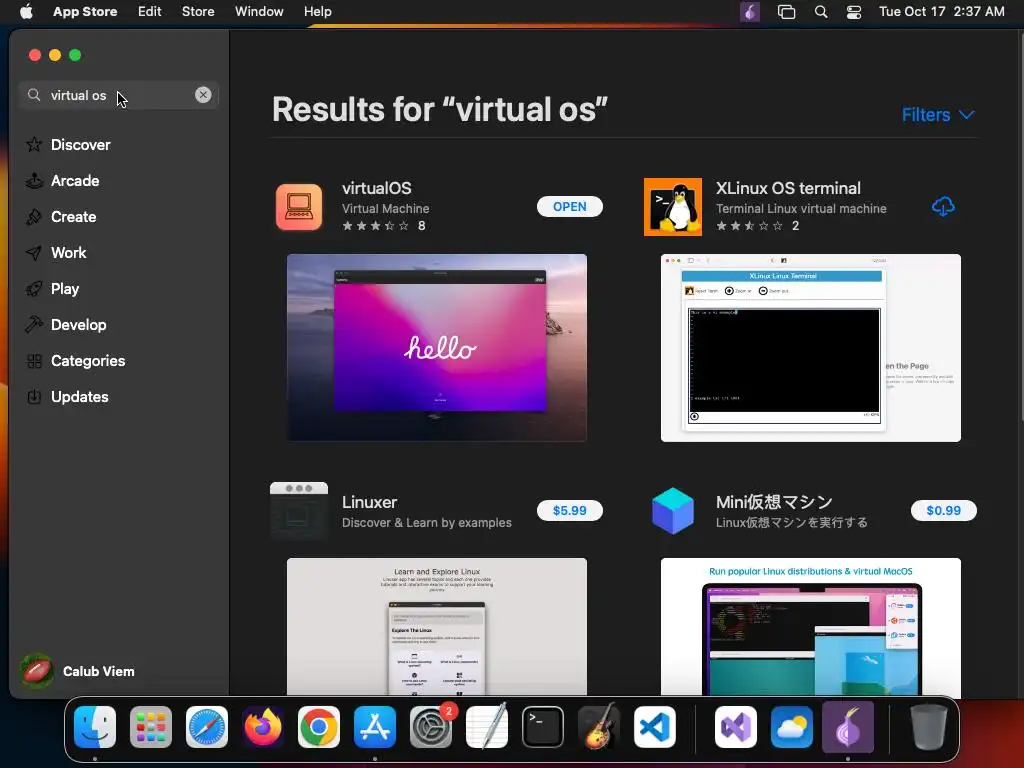Open the XLinux OS terminal penguin icon

point(673,207)
